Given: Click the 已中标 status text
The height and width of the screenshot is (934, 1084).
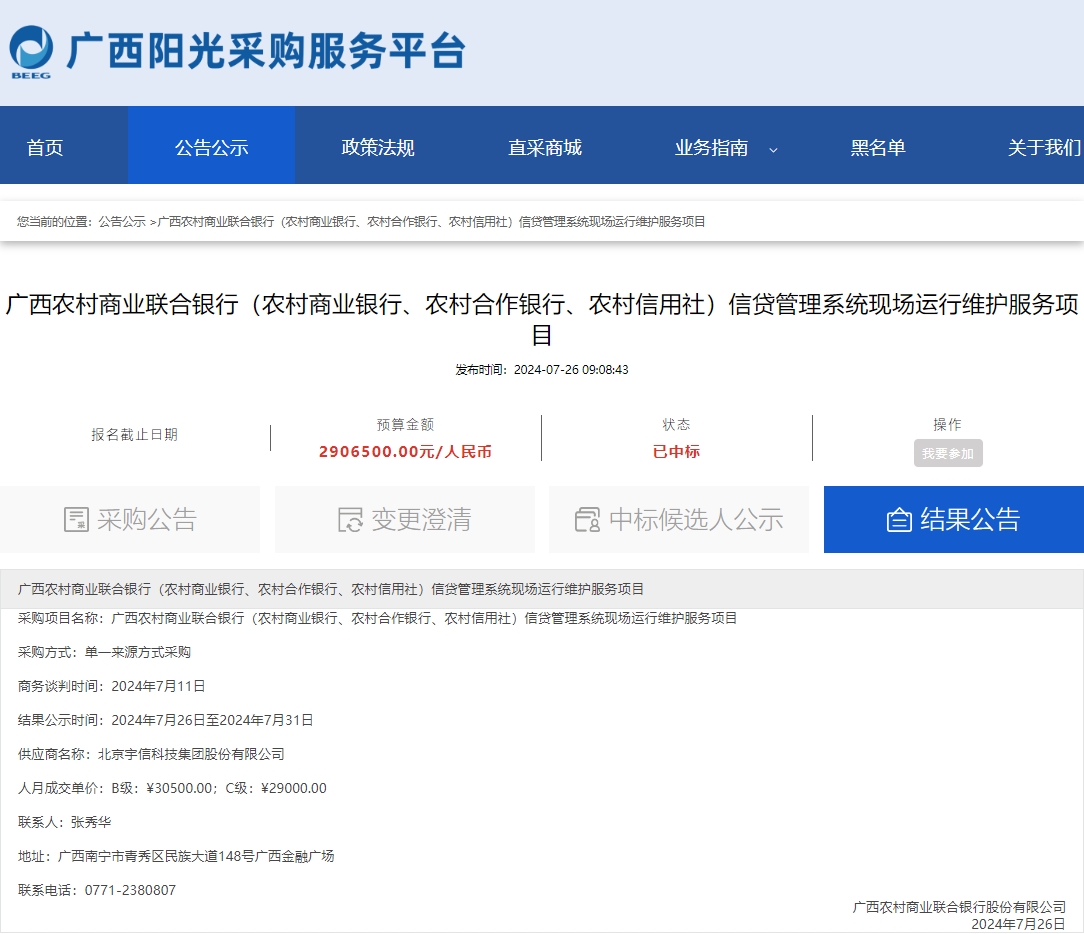Looking at the screenshot, I should 676,451.
